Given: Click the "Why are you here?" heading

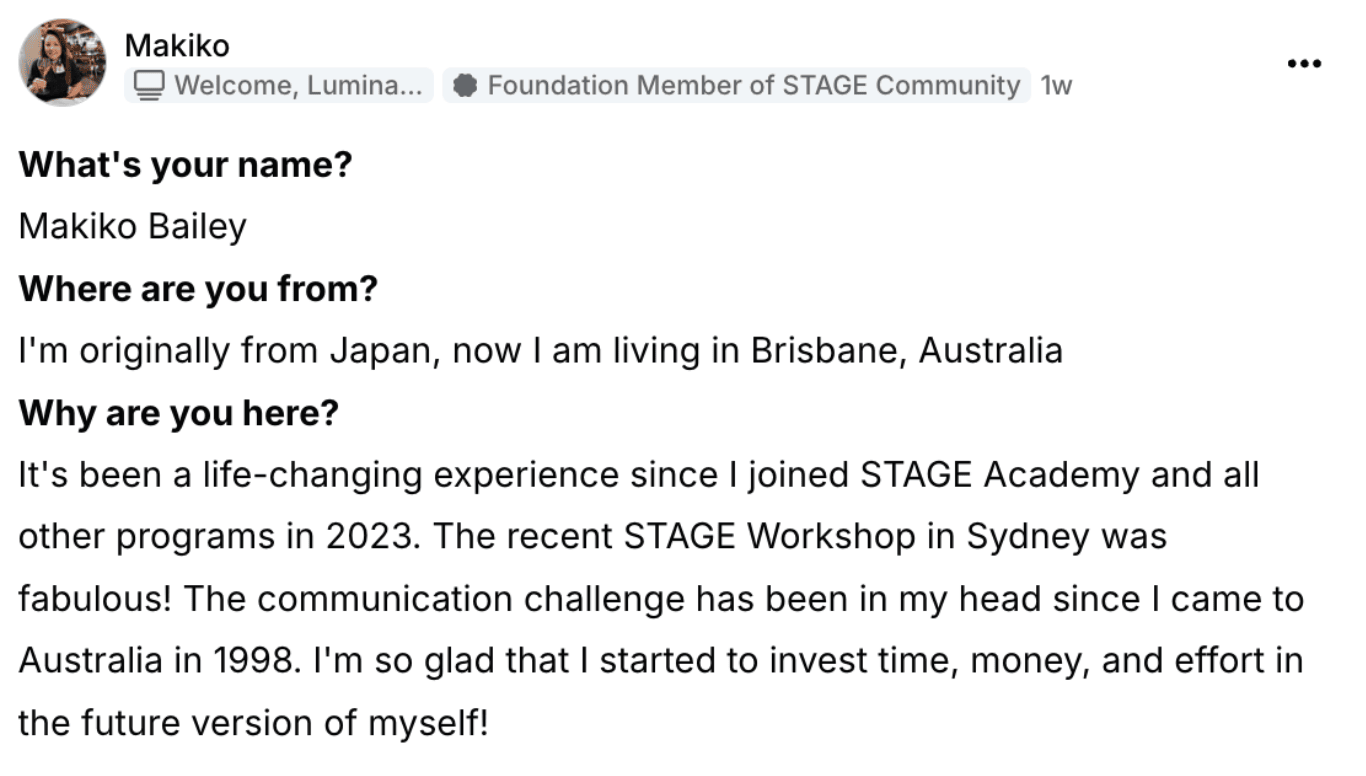Looking at the screenshot, I should click(179, 413).
